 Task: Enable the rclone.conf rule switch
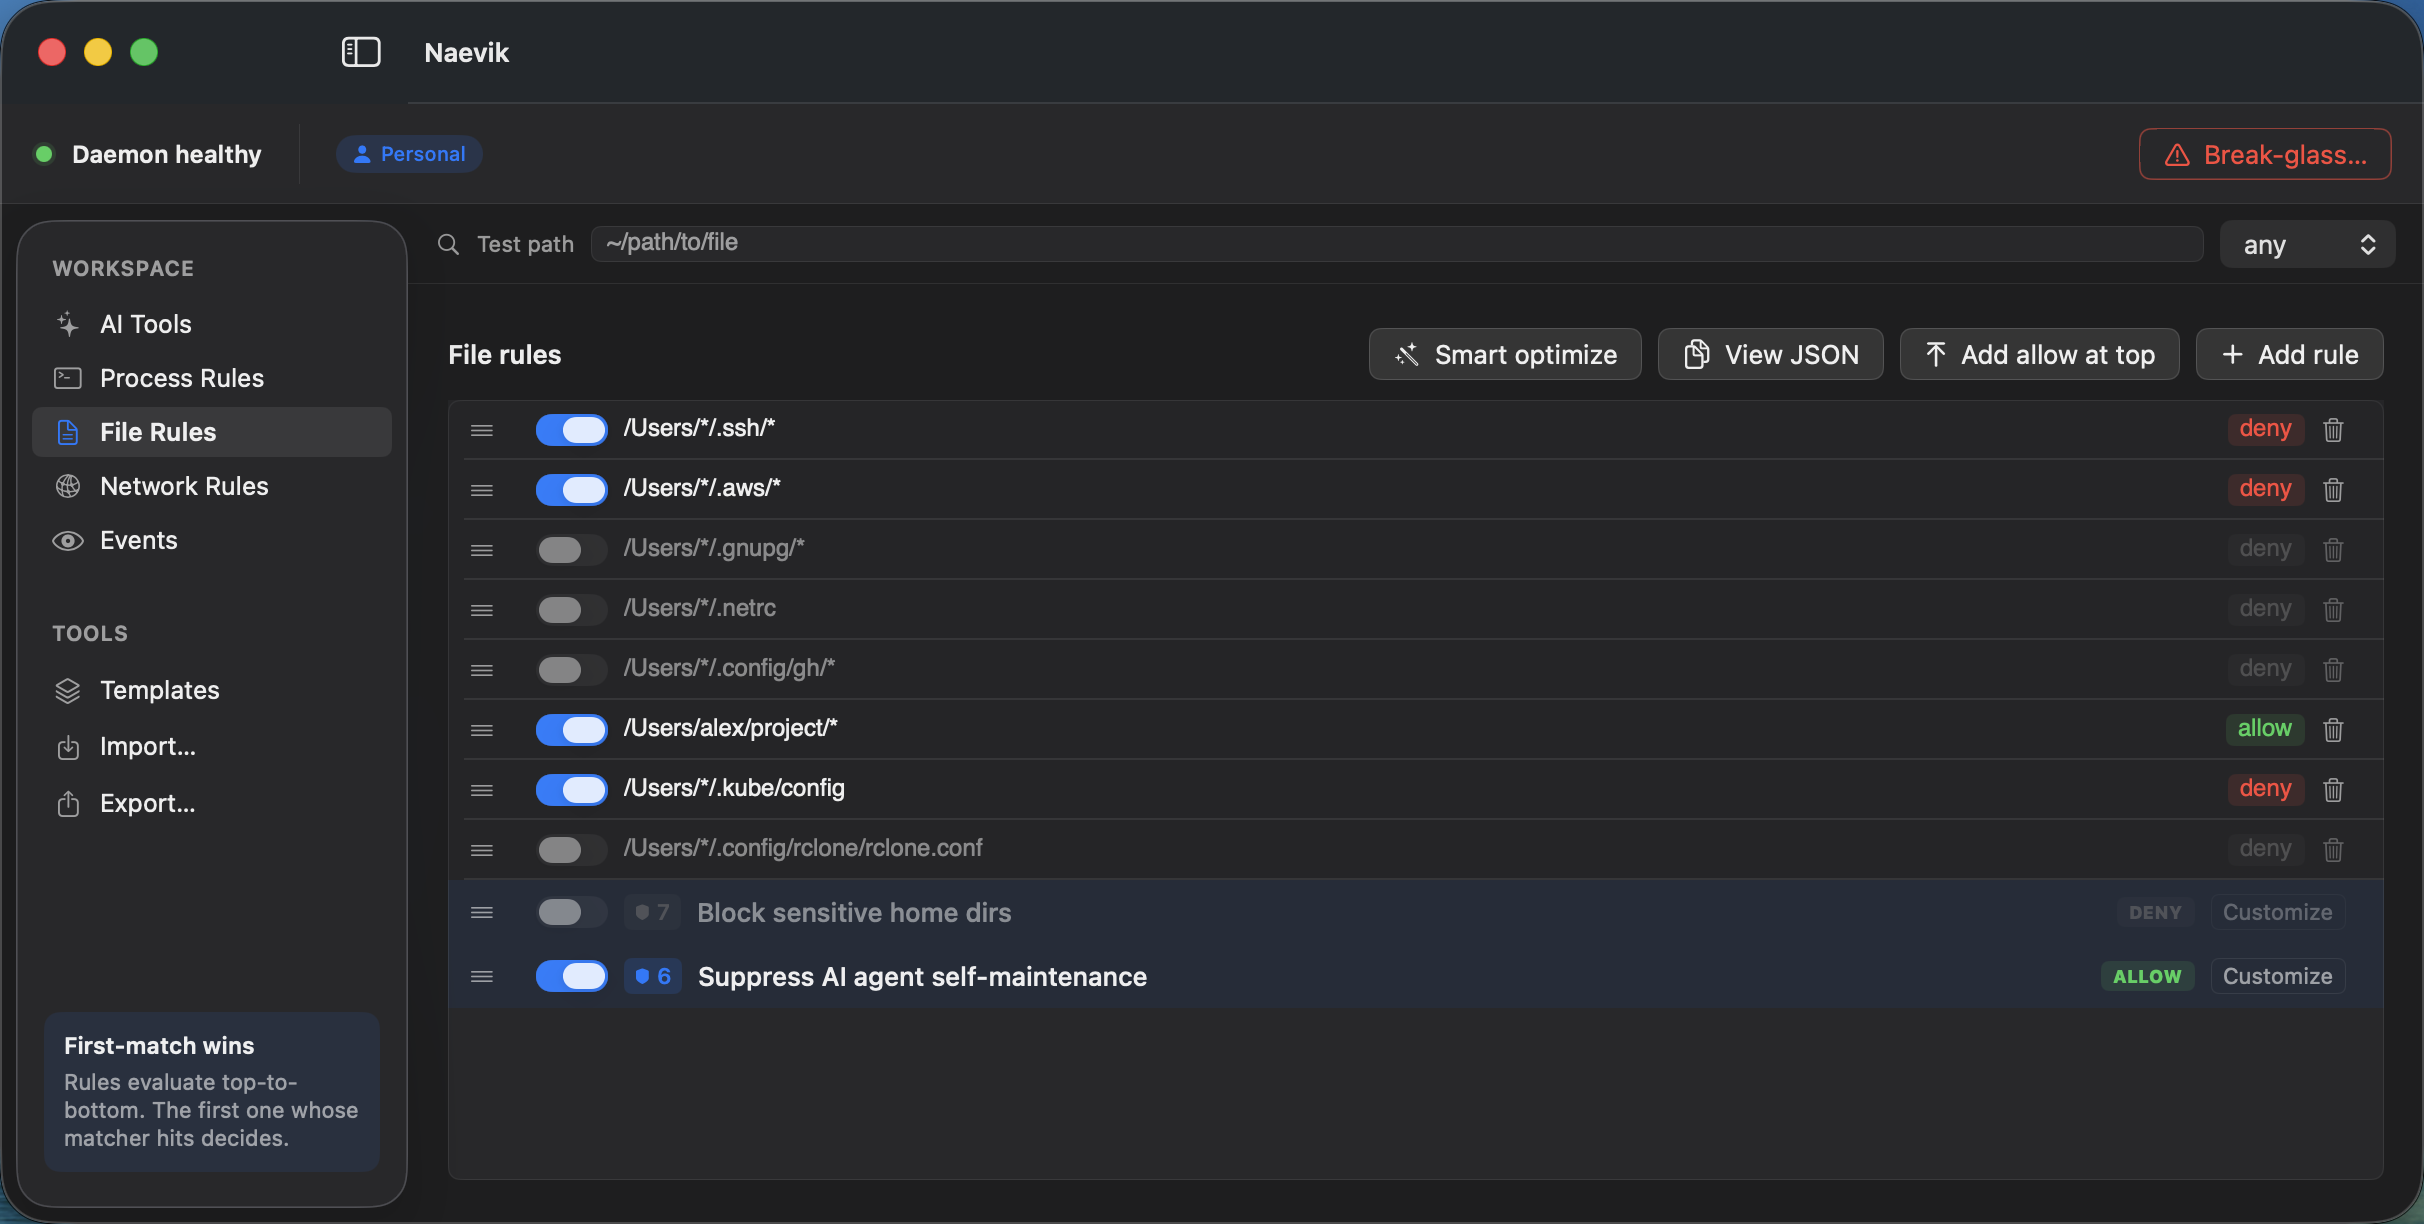(x=571, y=850)
